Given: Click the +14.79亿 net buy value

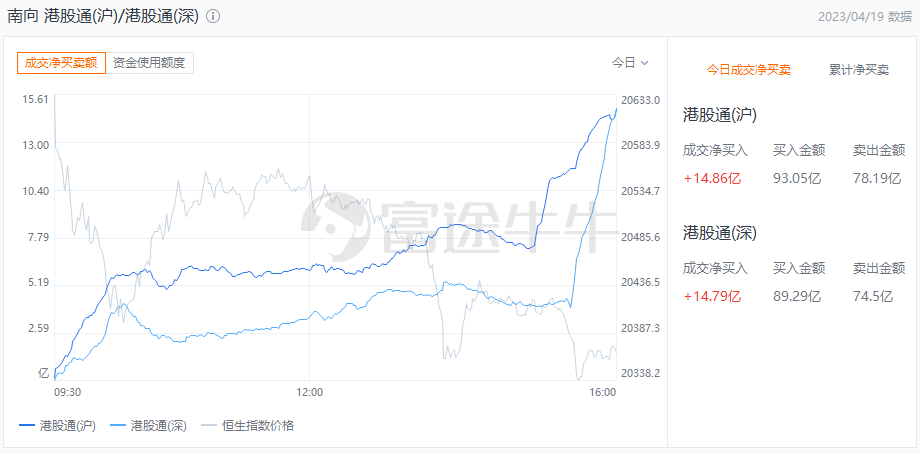Looking at the screenshot, I should [x=712, y=296].
